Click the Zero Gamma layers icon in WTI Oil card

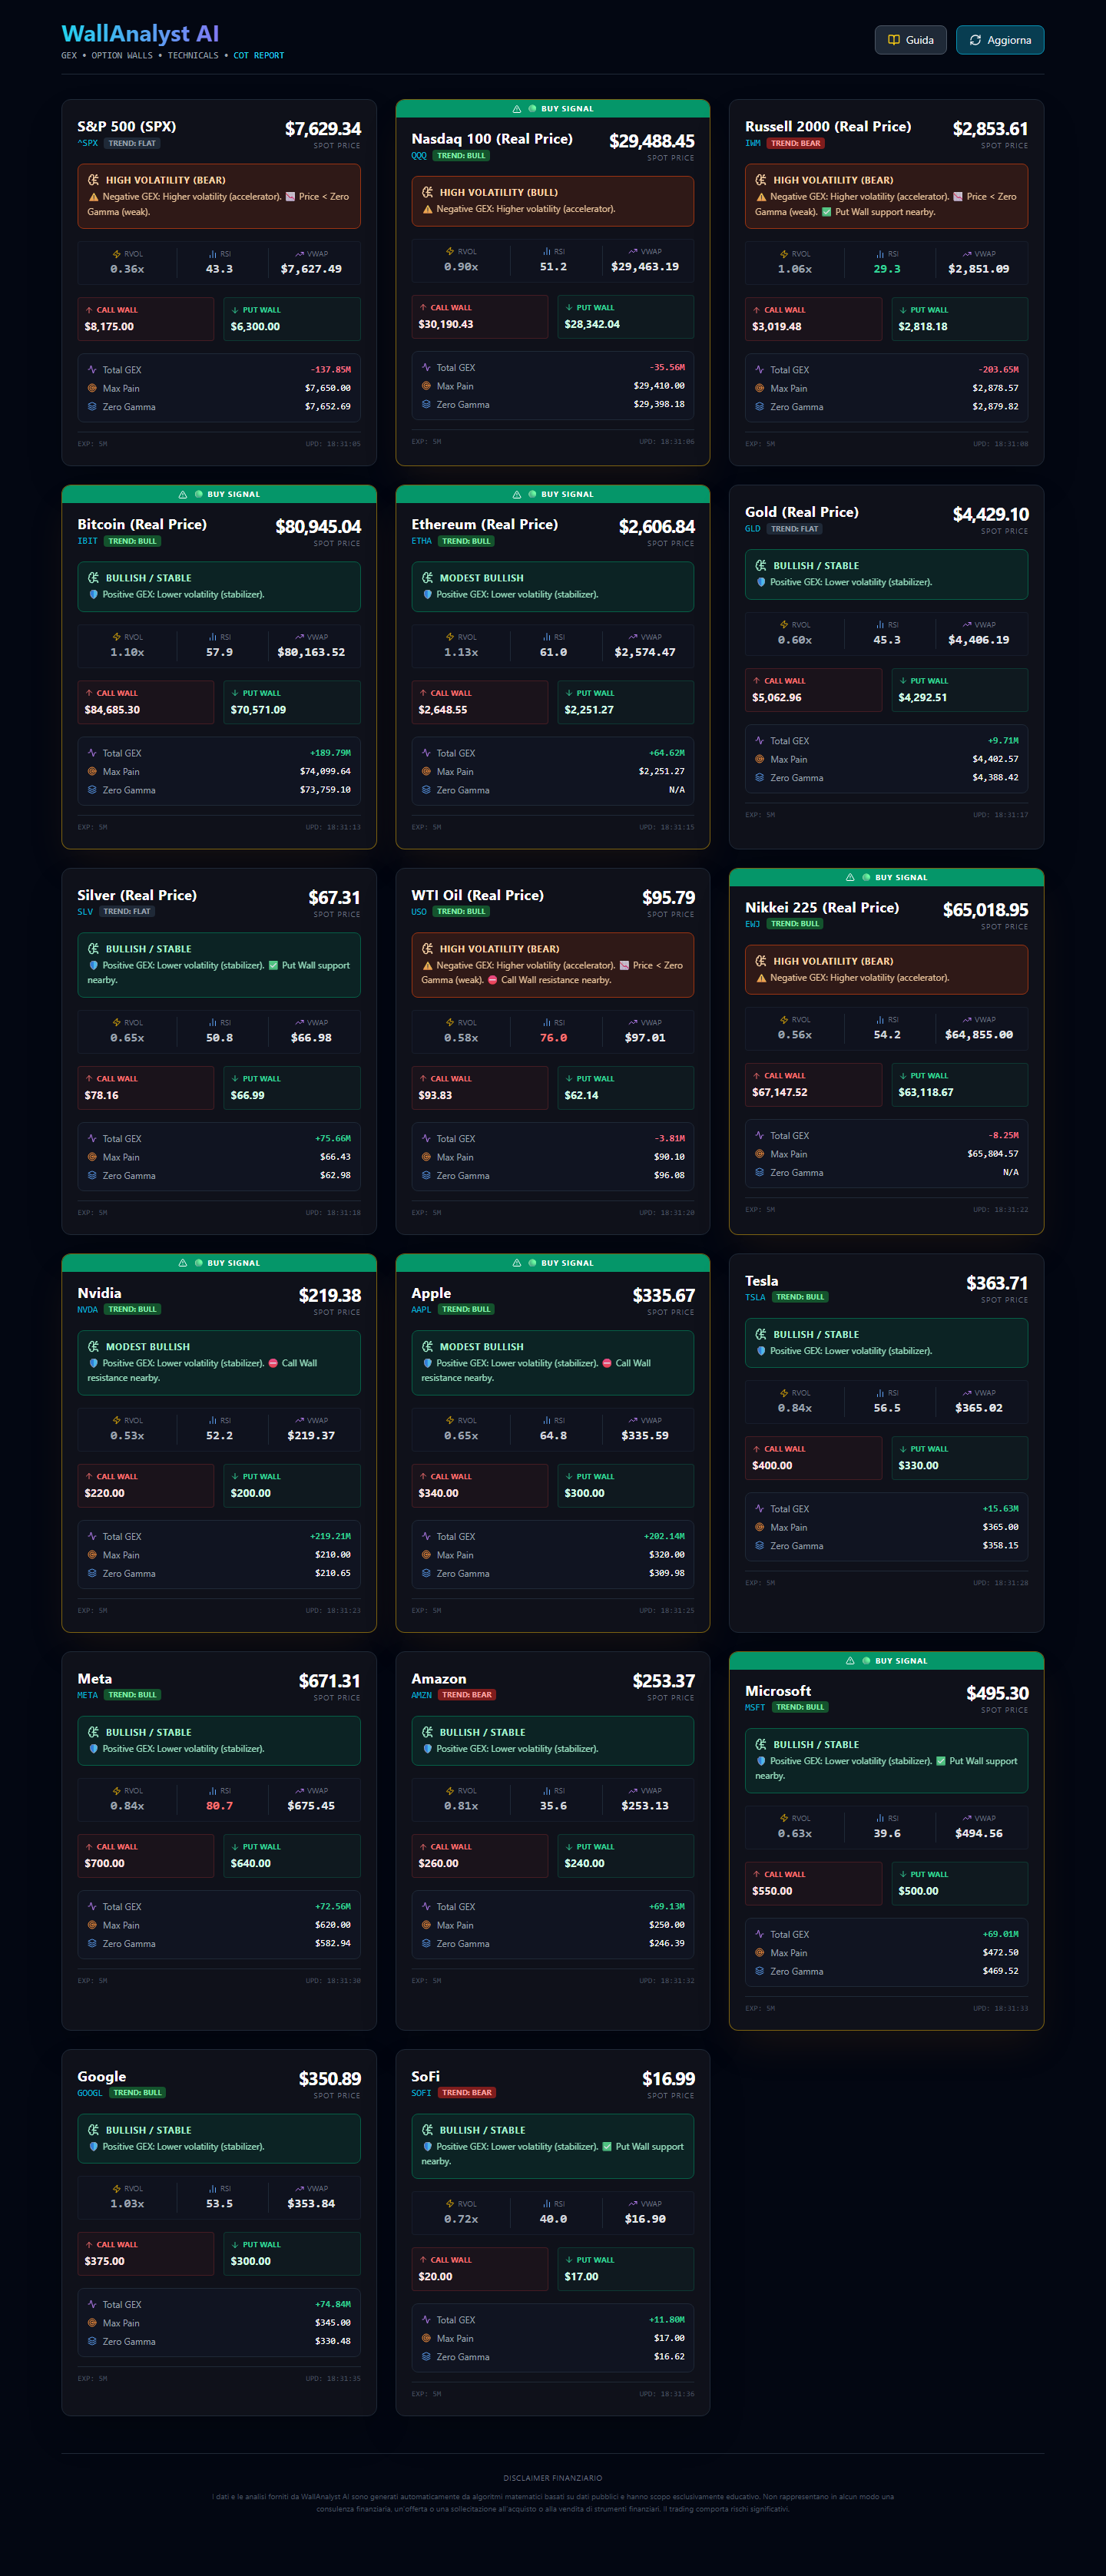pyautogui.click(x=426, y=1176)
